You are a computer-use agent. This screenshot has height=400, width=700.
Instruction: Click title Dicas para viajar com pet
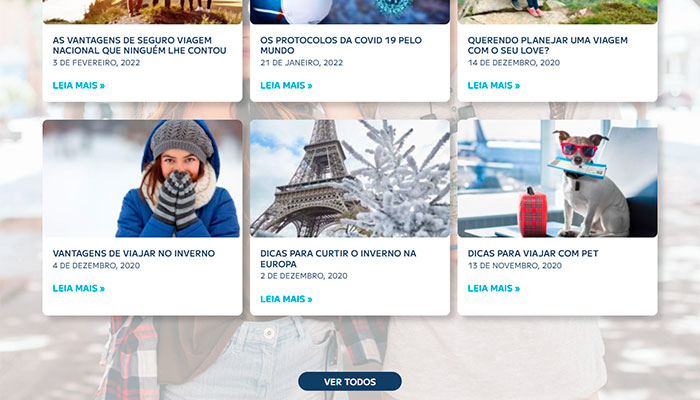click(533, 253)
